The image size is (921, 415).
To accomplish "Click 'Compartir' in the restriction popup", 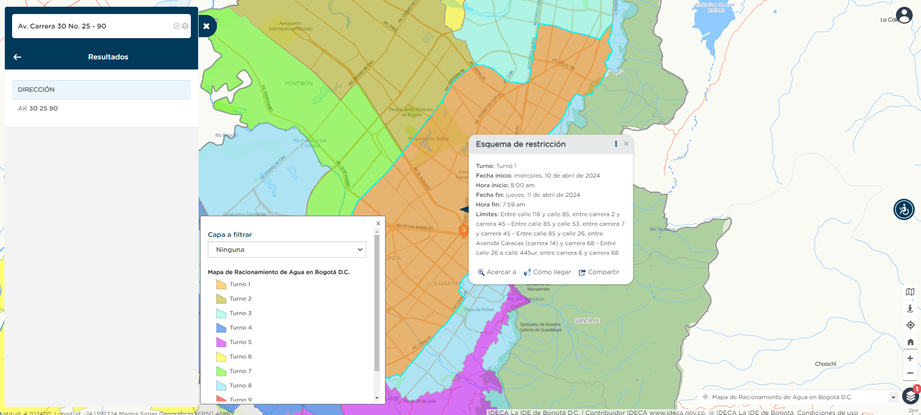I will pyautogui.click(x=599, y=272).
